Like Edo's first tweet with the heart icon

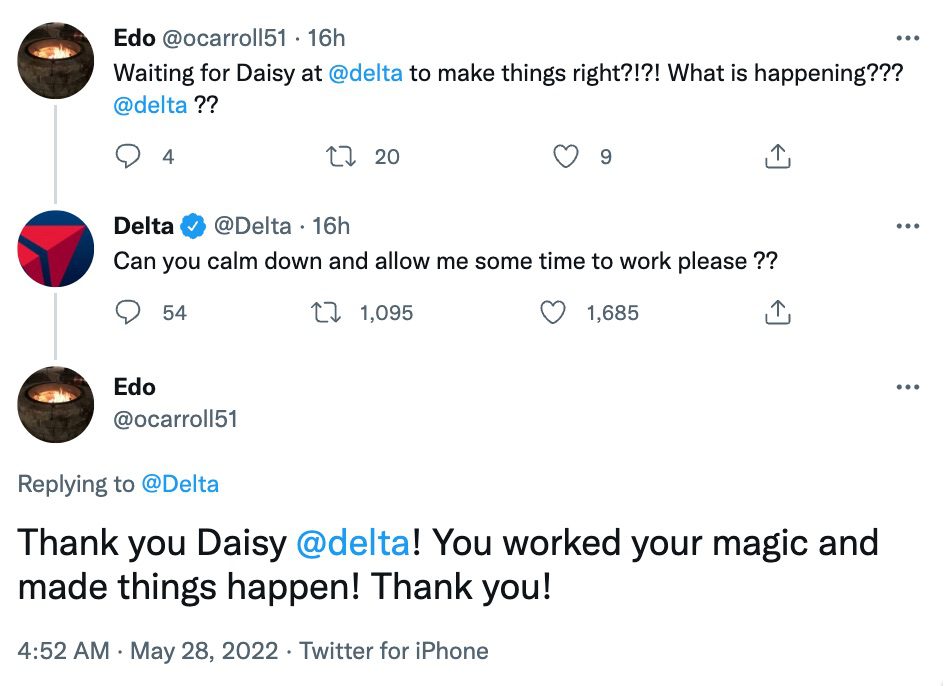[x=565, y=156]
